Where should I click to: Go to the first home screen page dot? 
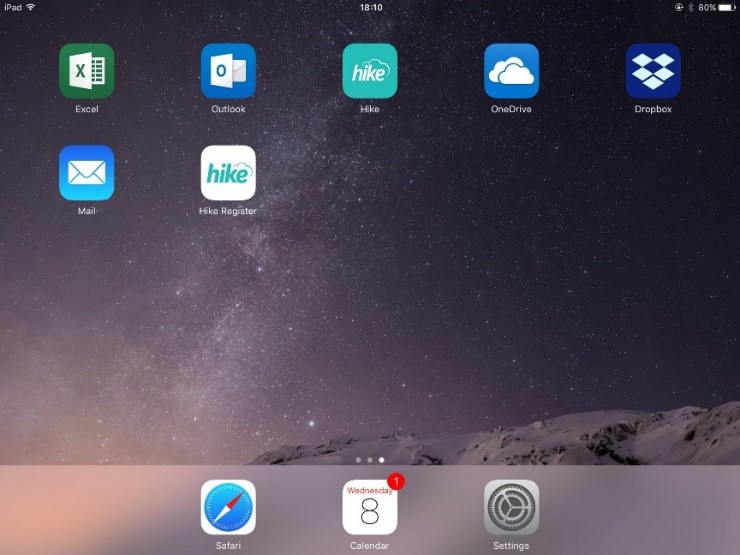point(359,460)
